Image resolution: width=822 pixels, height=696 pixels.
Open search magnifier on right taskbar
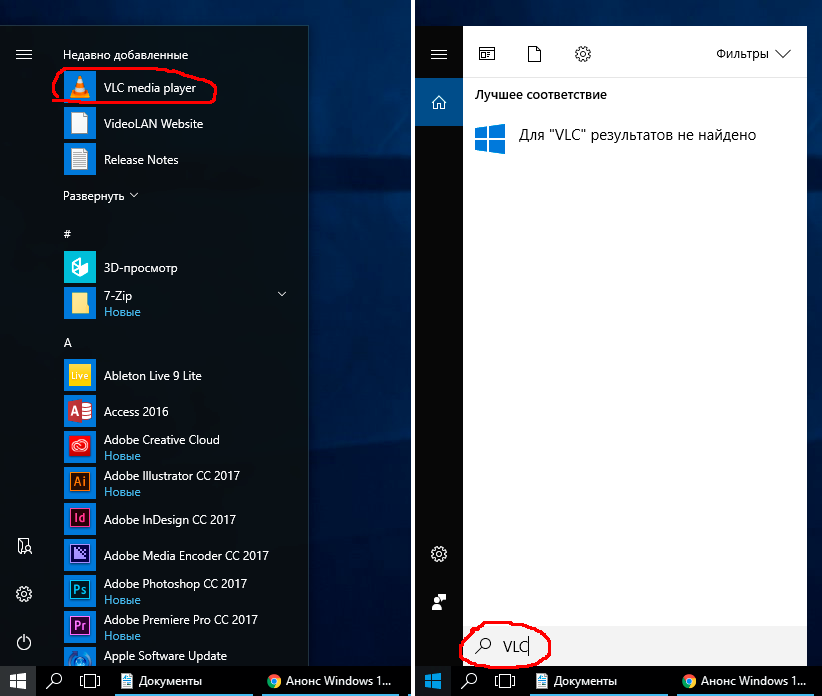469,681
